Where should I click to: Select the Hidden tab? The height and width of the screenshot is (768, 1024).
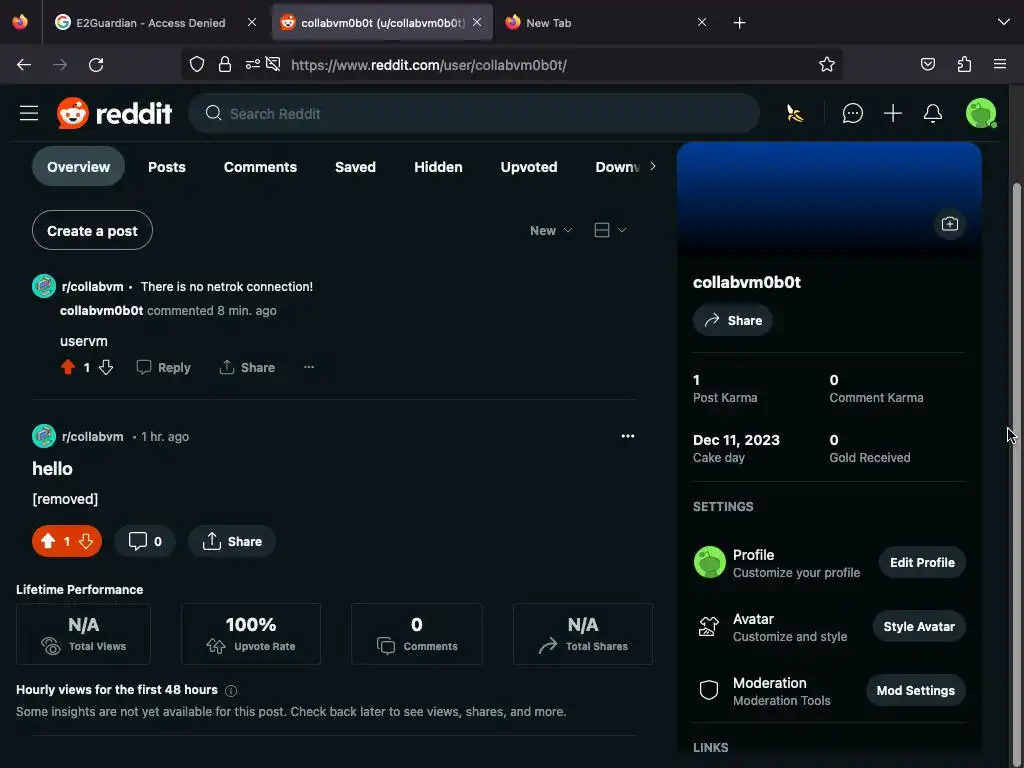click(x=438, y=167)
